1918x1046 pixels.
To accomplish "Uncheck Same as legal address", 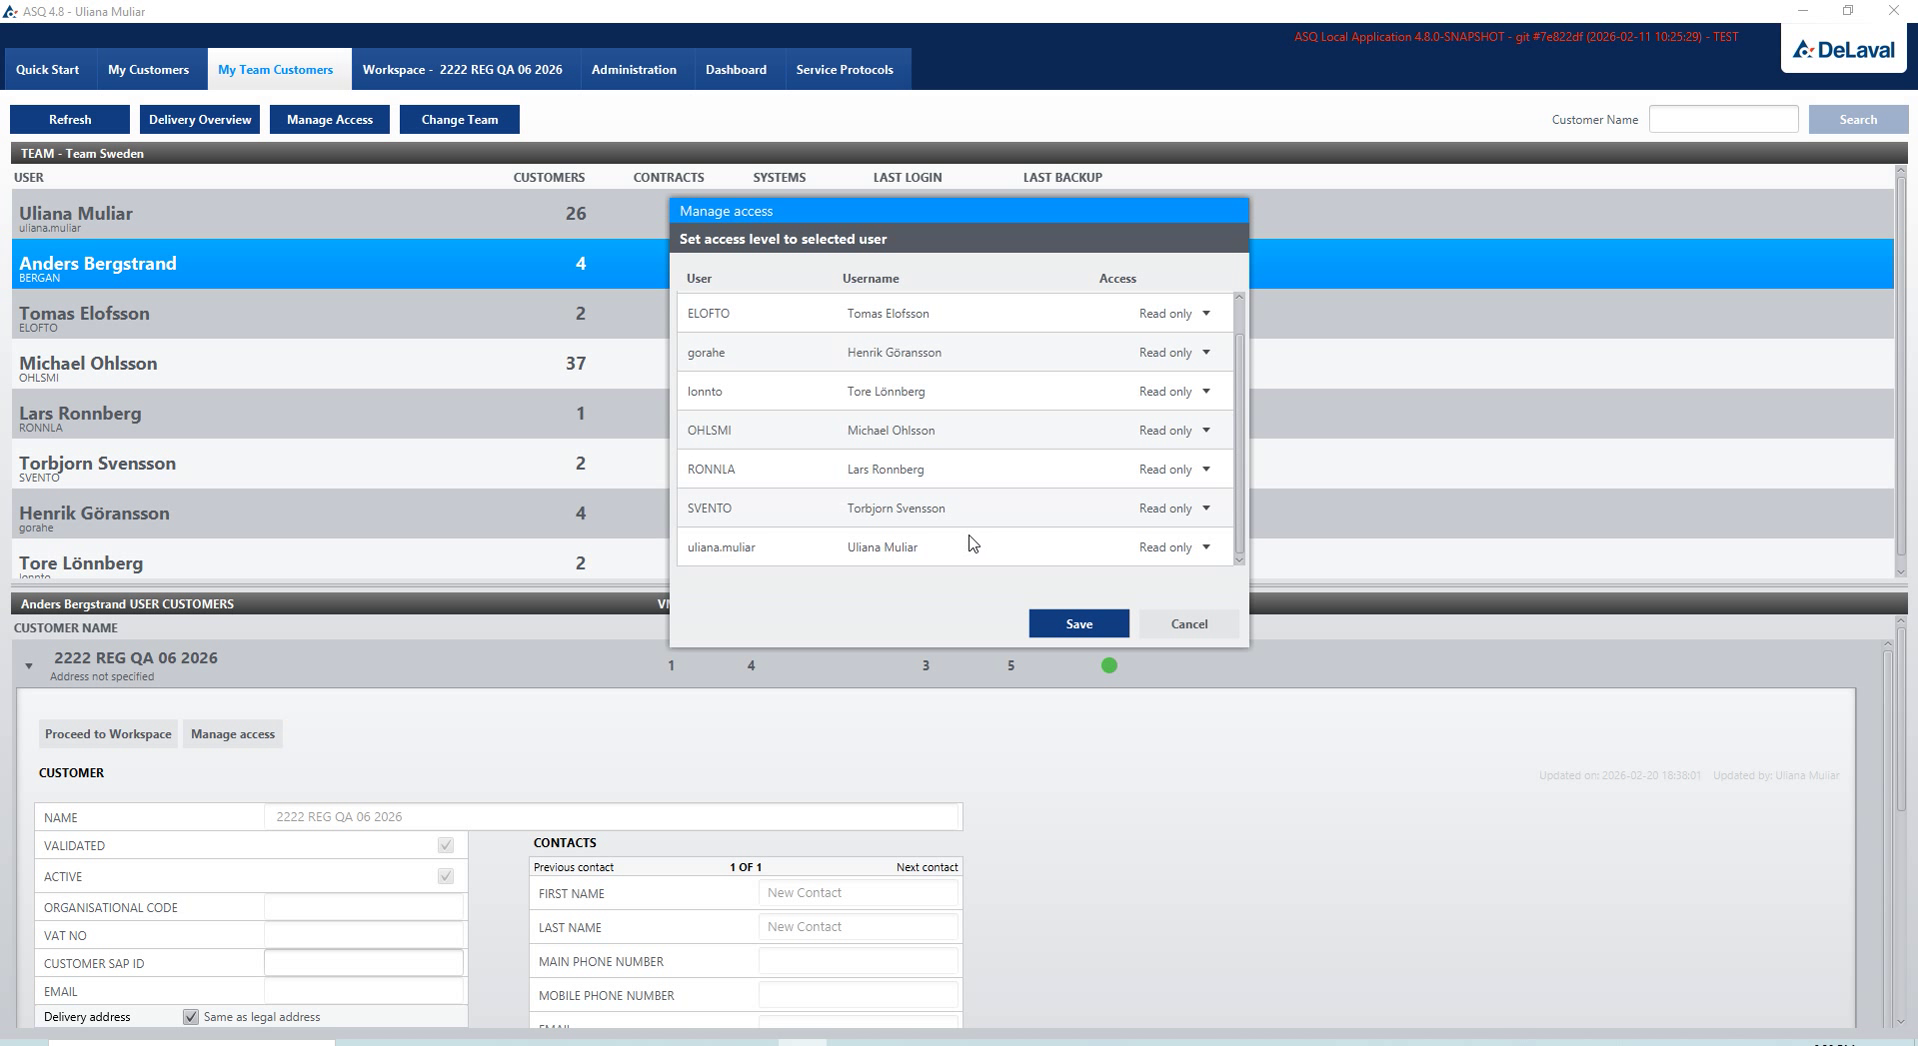I will (x=191, y=1017).
